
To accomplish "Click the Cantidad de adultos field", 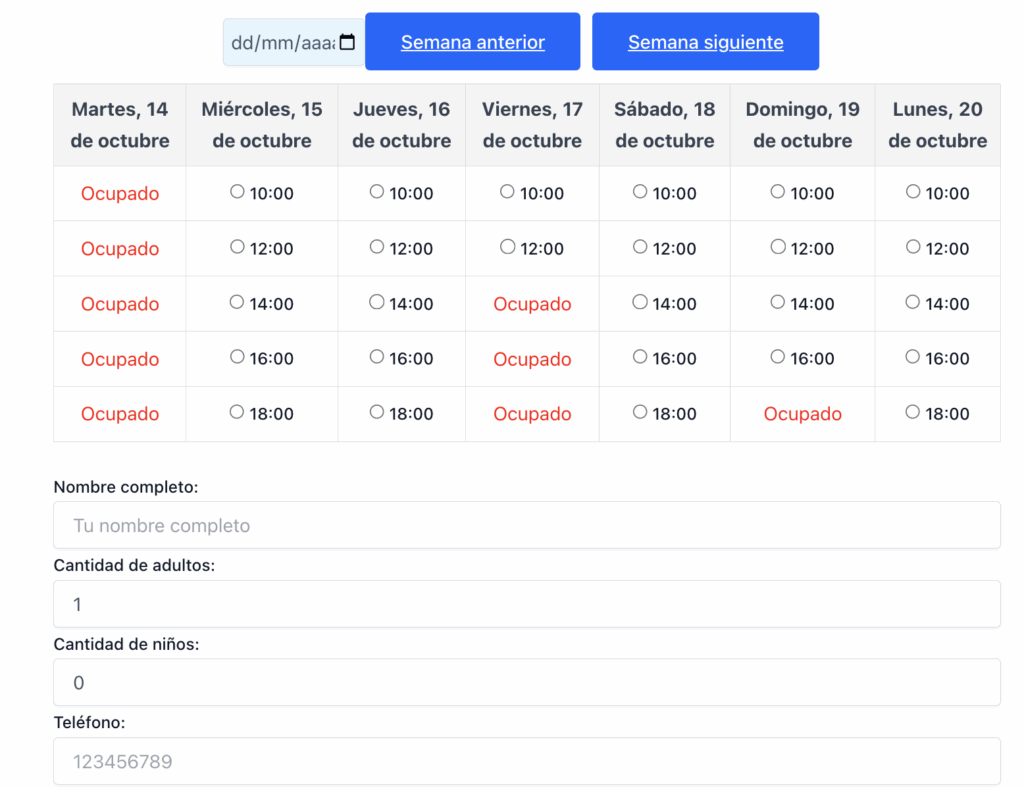I will (526, 604).
